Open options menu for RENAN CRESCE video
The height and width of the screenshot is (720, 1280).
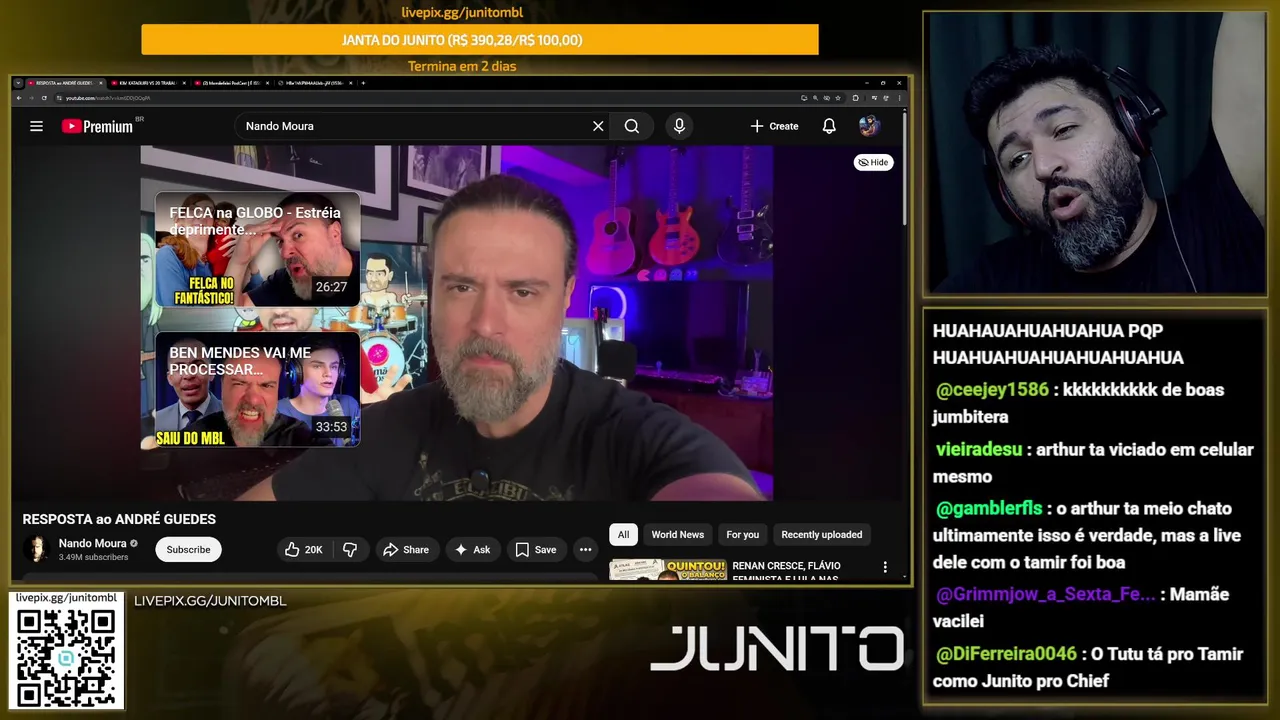pyautogui.click(x=885, y=567)
